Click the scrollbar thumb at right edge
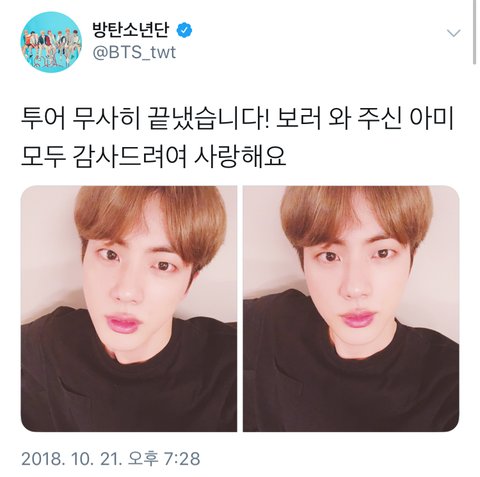 (x=475, y=32)
